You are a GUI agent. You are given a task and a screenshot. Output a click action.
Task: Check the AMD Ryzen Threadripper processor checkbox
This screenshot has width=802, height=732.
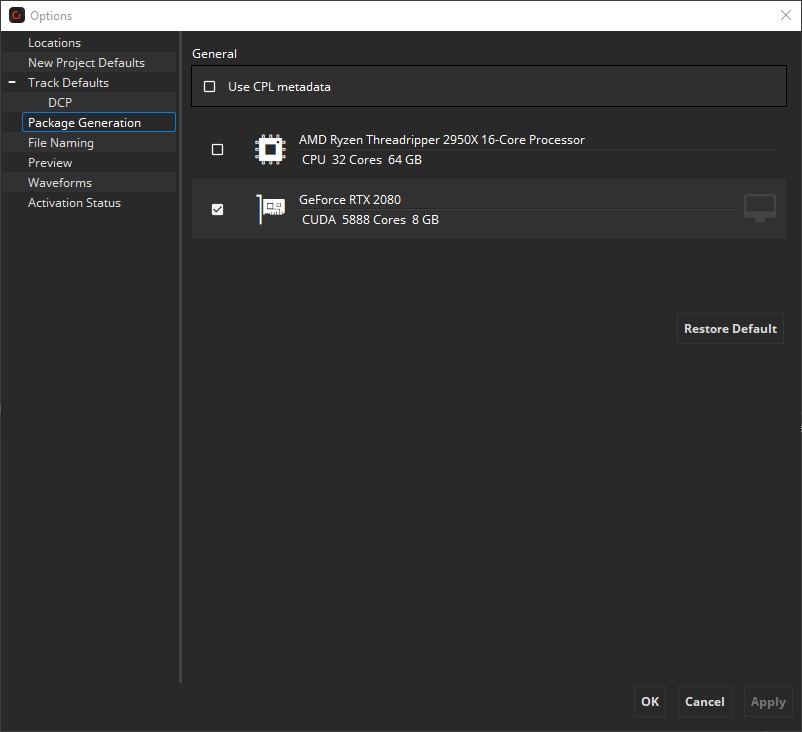click(218, 150)
